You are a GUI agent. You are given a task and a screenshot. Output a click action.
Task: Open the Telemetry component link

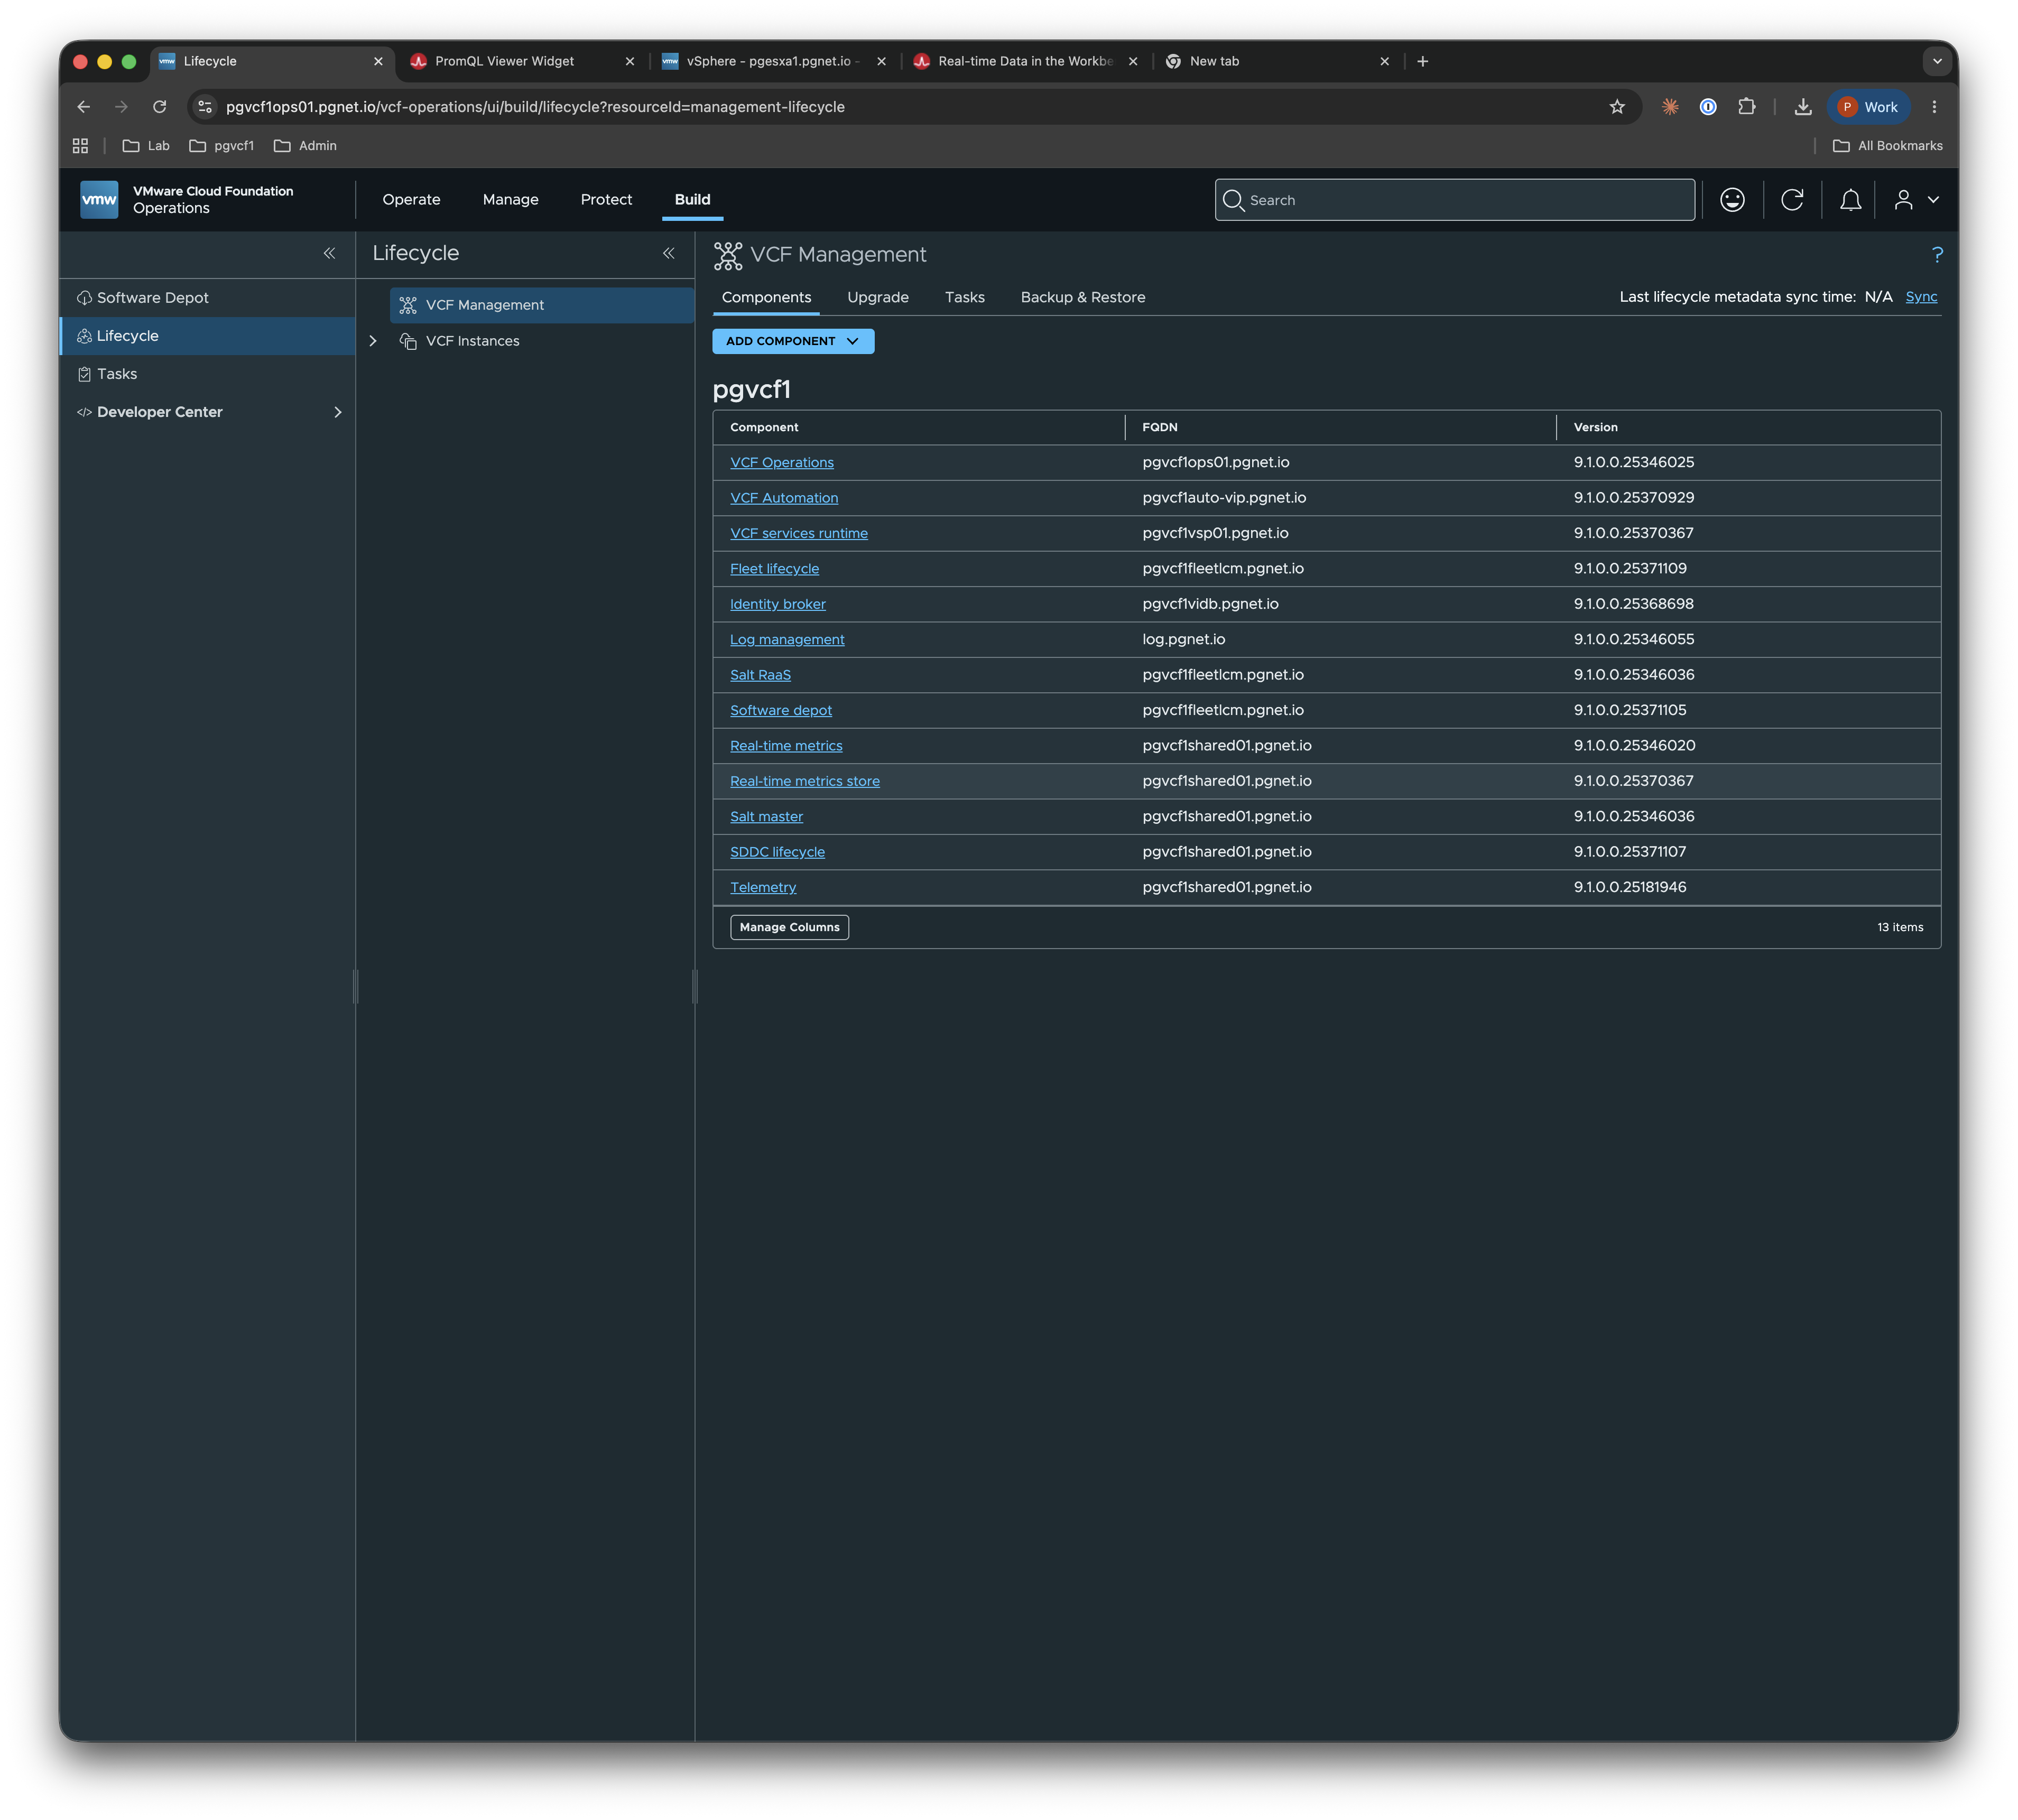coord(763,887)
